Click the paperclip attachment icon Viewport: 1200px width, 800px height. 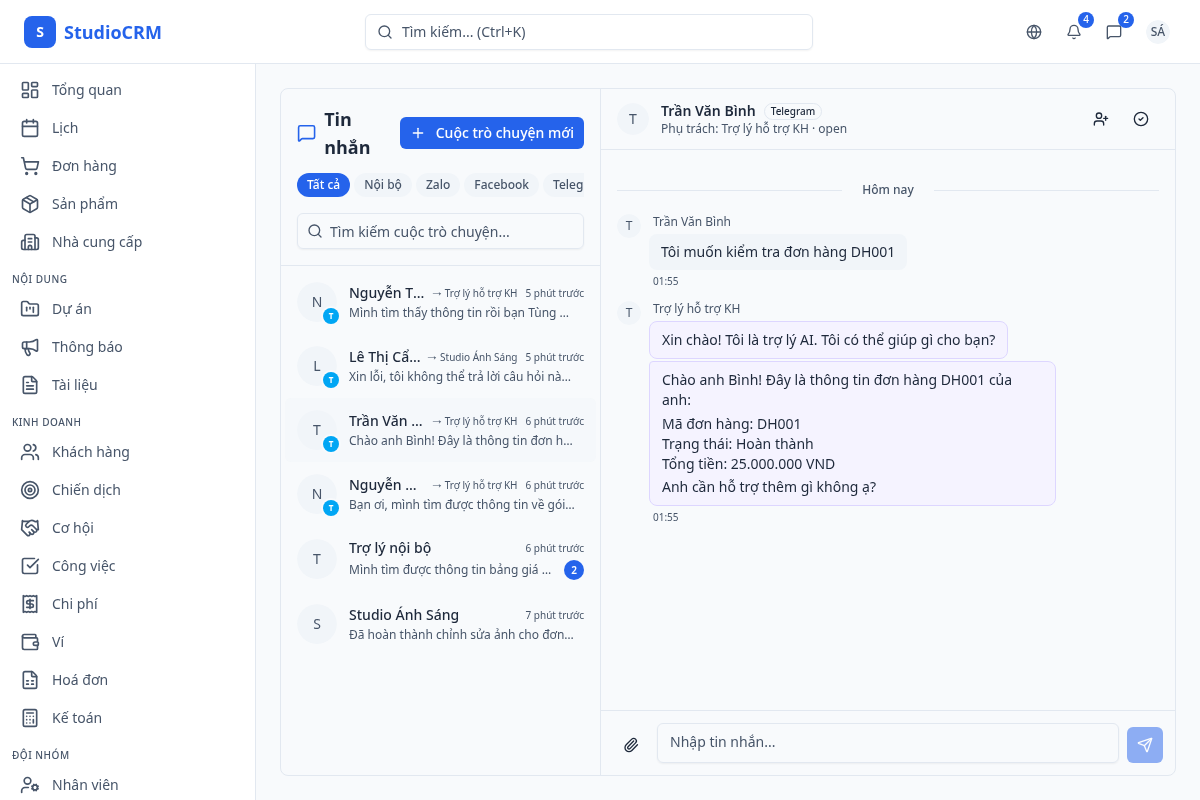pos(631,744)
